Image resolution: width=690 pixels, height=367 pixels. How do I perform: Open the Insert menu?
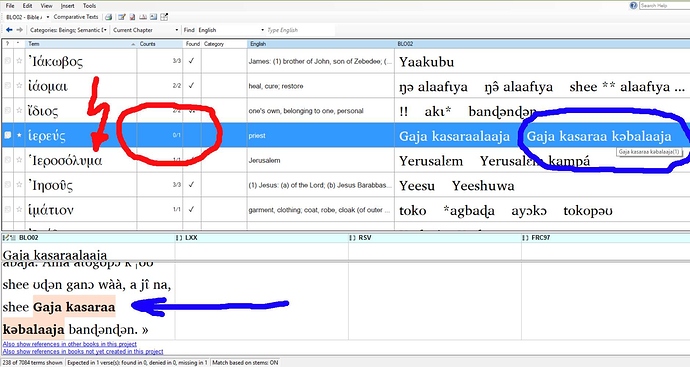coord(67,6)
